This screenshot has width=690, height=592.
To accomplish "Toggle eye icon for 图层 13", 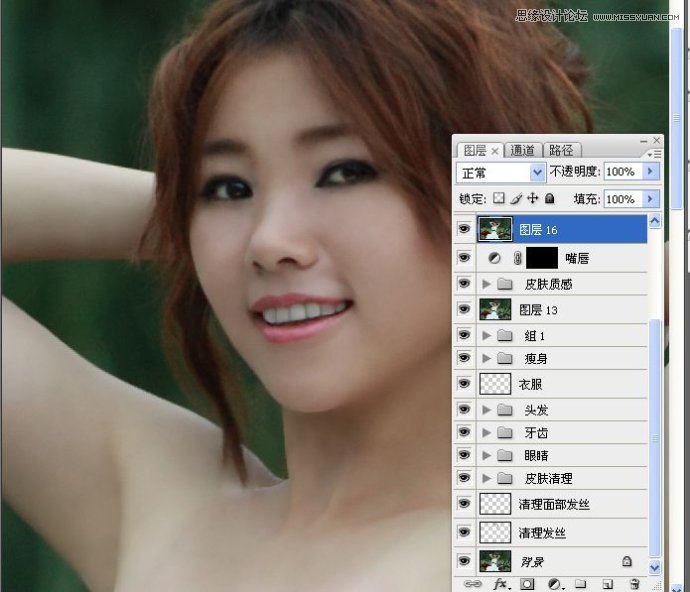I will coord(464,309).
